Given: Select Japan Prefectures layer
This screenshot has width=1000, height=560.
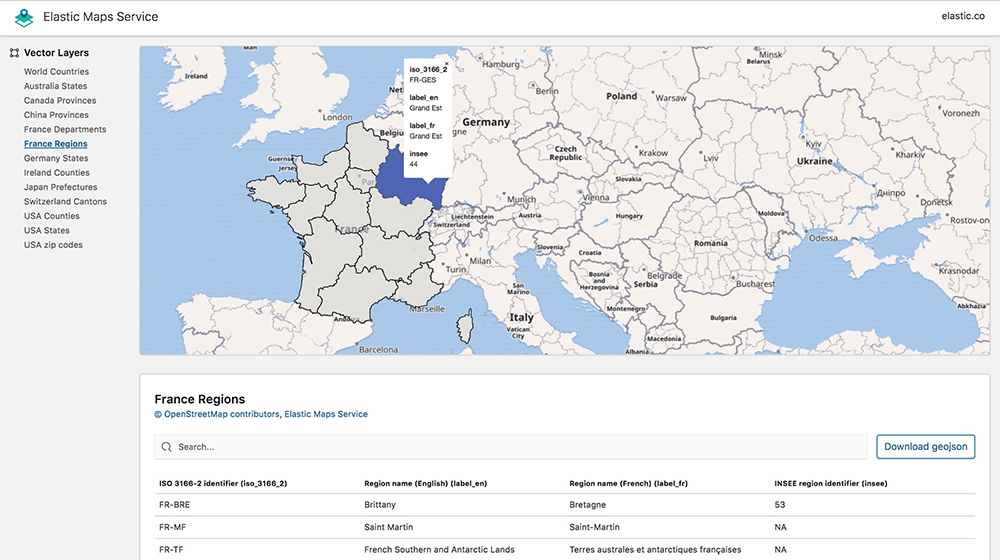Looking at the screenshot, I should [x=61, y=187].
